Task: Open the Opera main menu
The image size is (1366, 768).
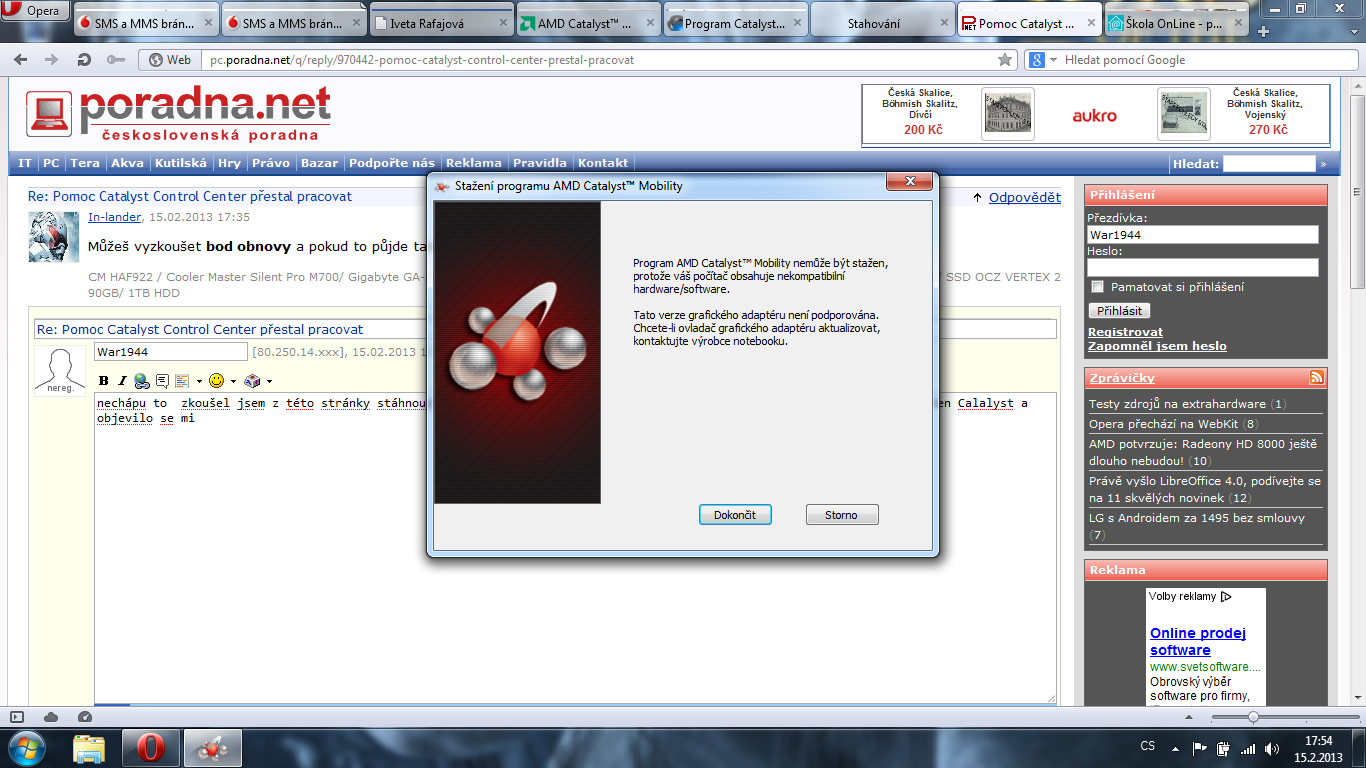Action: click(35, 11)
